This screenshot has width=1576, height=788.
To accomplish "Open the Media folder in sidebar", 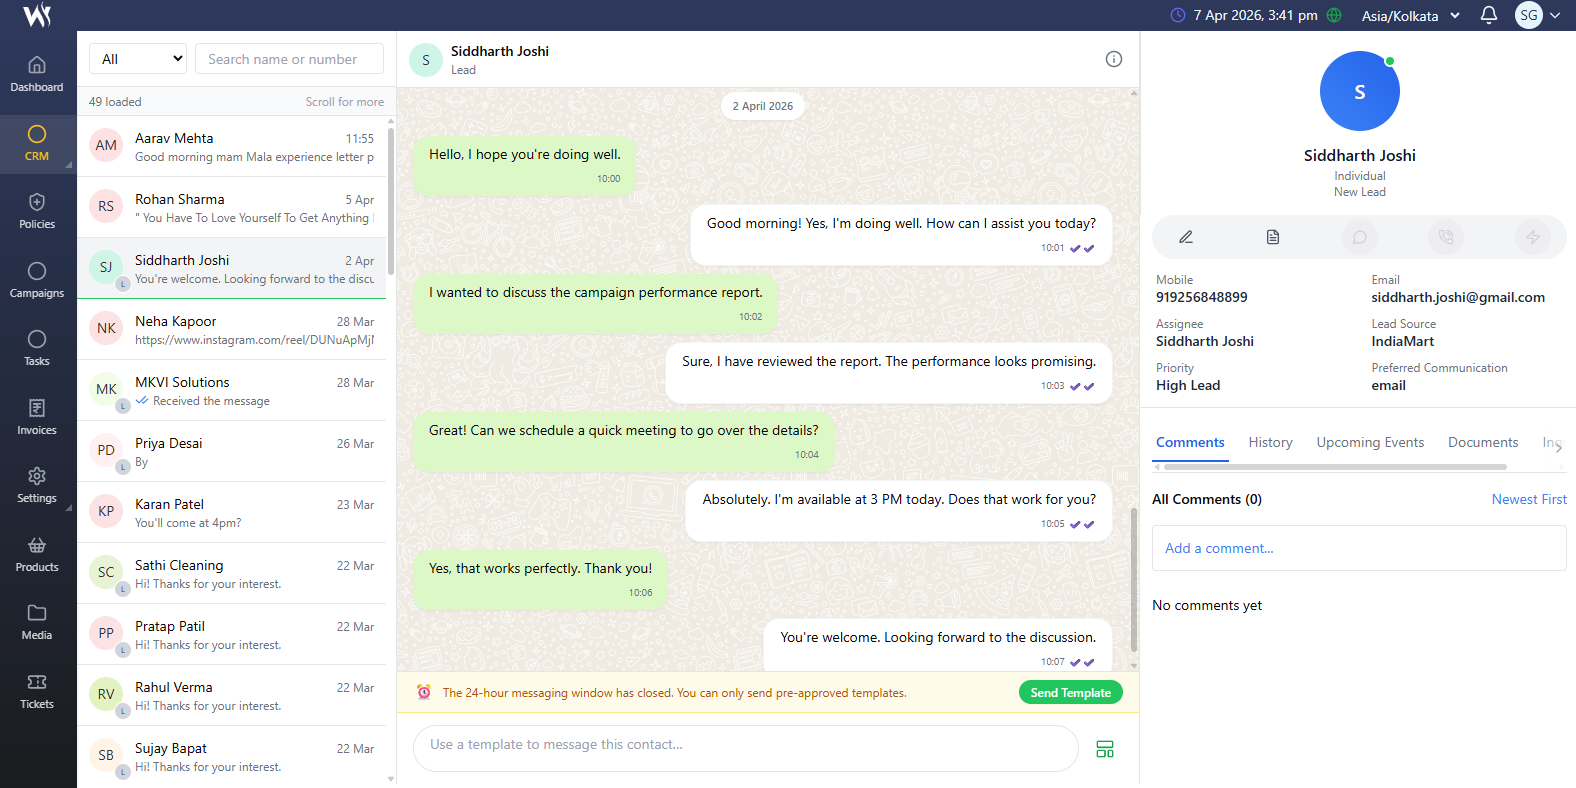I will coord(37,622).
